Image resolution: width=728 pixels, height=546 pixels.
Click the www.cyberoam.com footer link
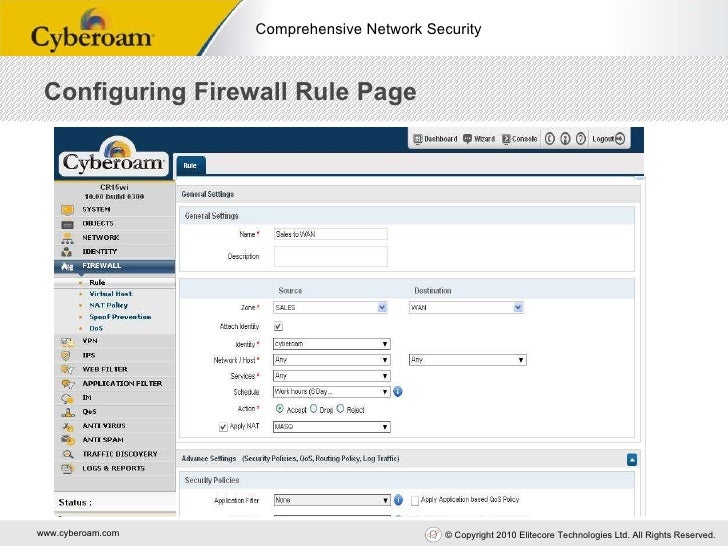point(78,533)
